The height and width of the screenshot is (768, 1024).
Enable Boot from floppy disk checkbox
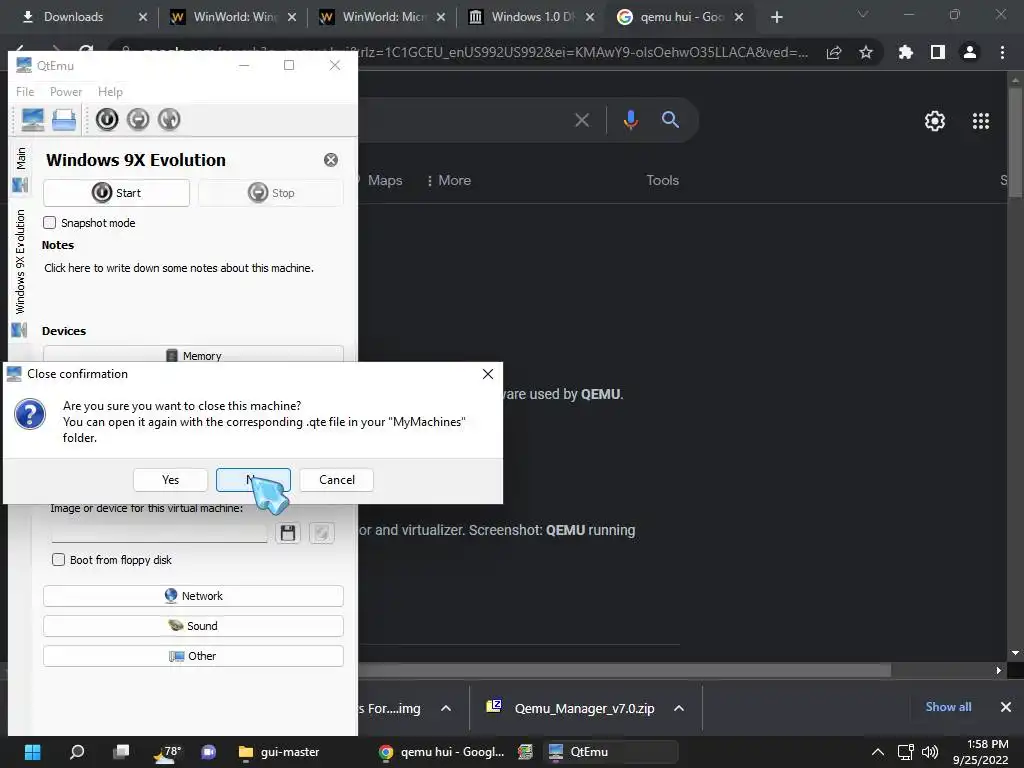[x=58, y=560]
